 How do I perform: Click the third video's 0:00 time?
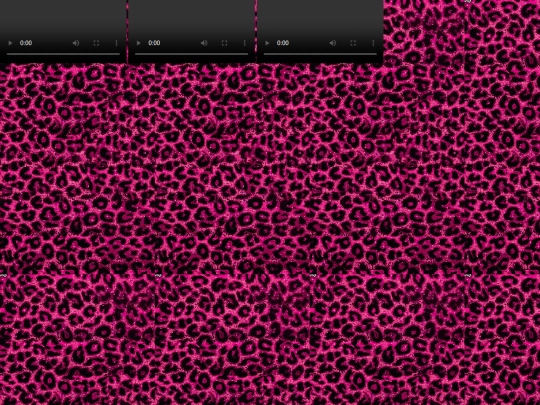click(283, 43)
